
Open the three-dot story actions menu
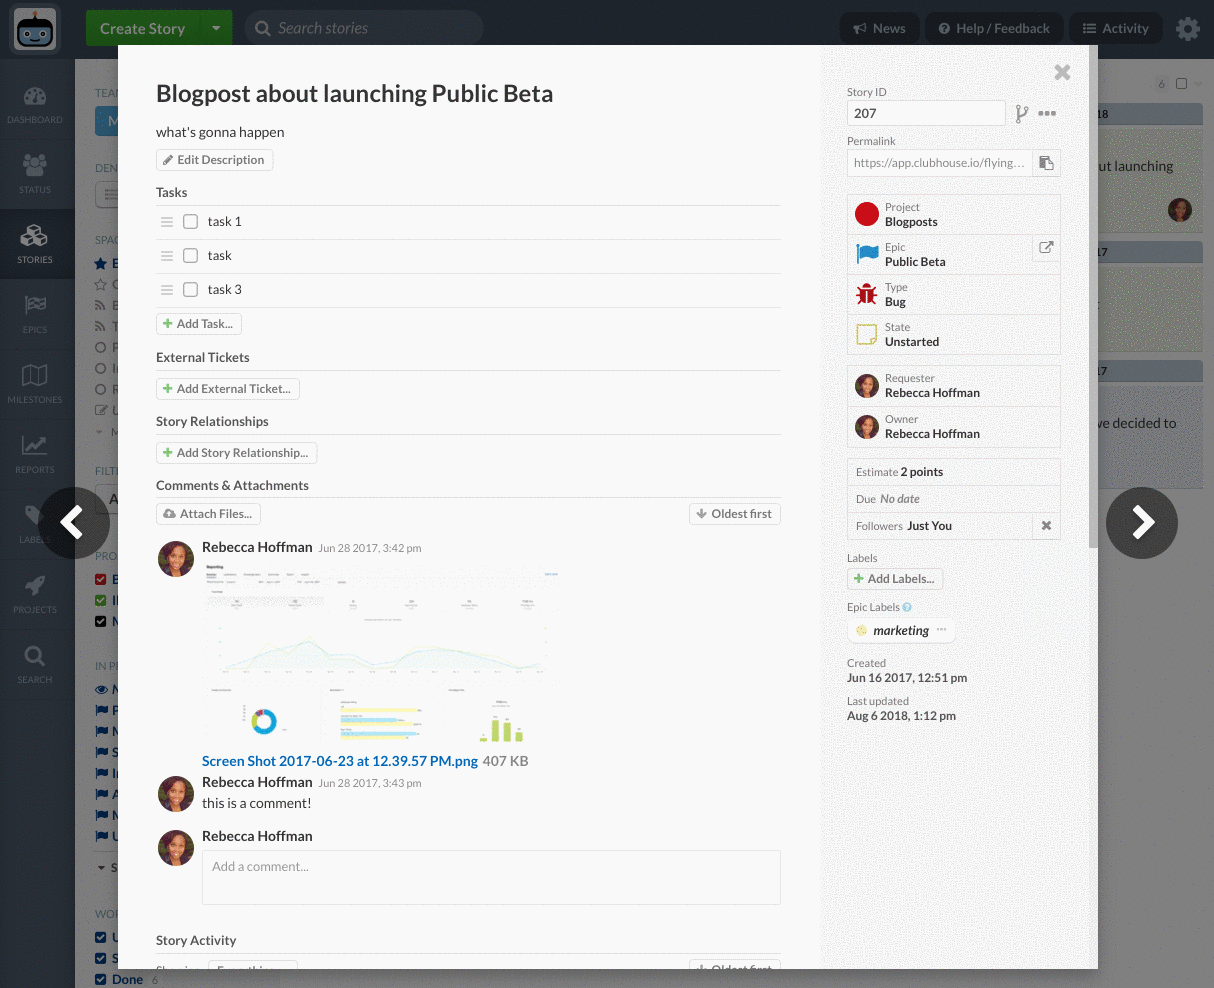point(1047,114)
